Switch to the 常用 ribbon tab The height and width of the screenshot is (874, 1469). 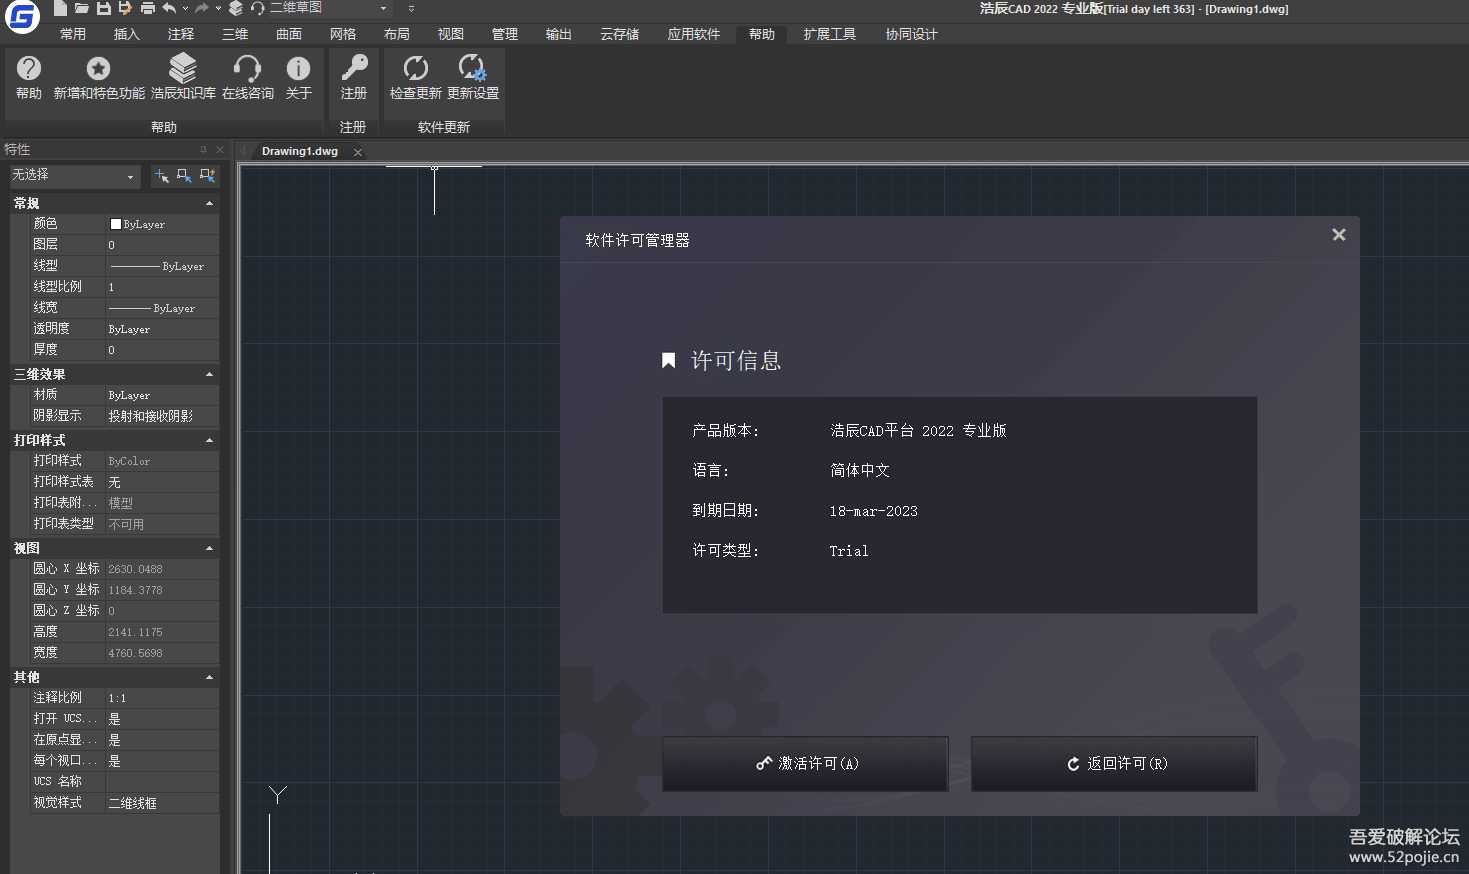tap(73, 34)
